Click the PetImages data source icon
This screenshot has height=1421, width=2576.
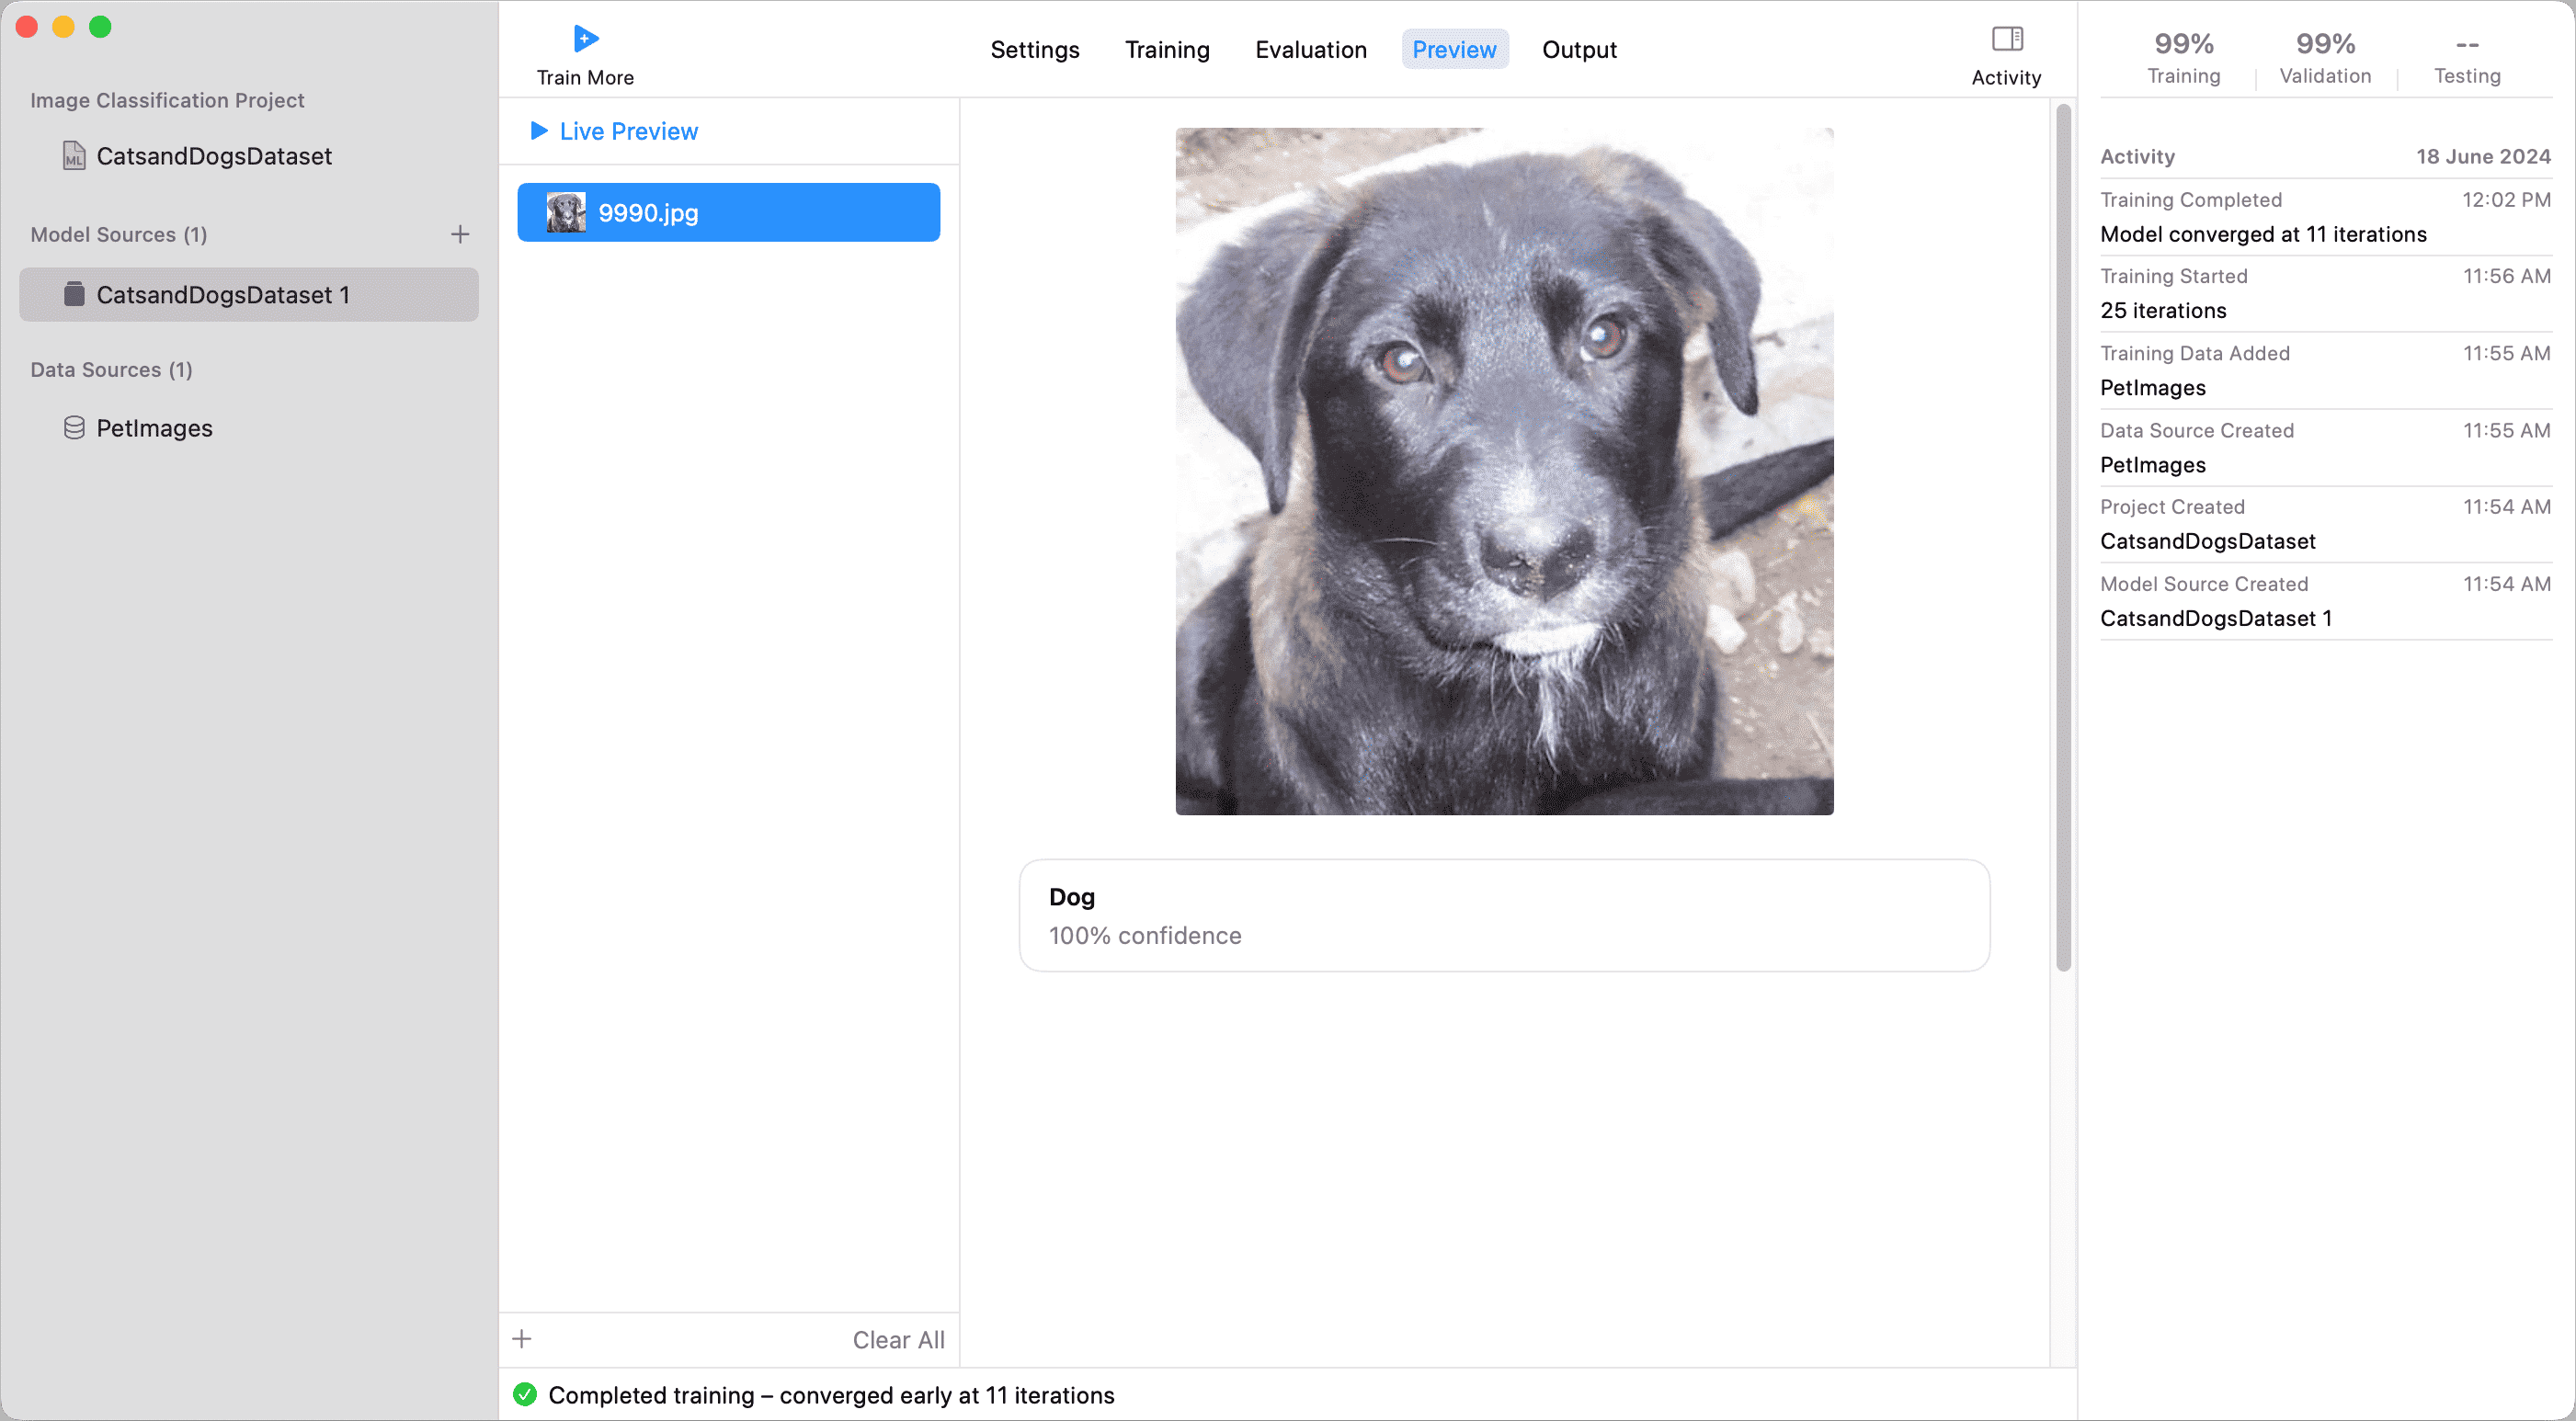coord(74,428)
